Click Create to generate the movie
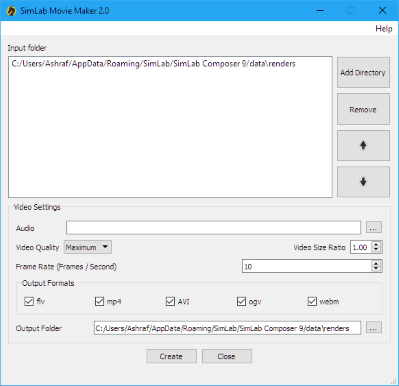 (x=171, y=356)
